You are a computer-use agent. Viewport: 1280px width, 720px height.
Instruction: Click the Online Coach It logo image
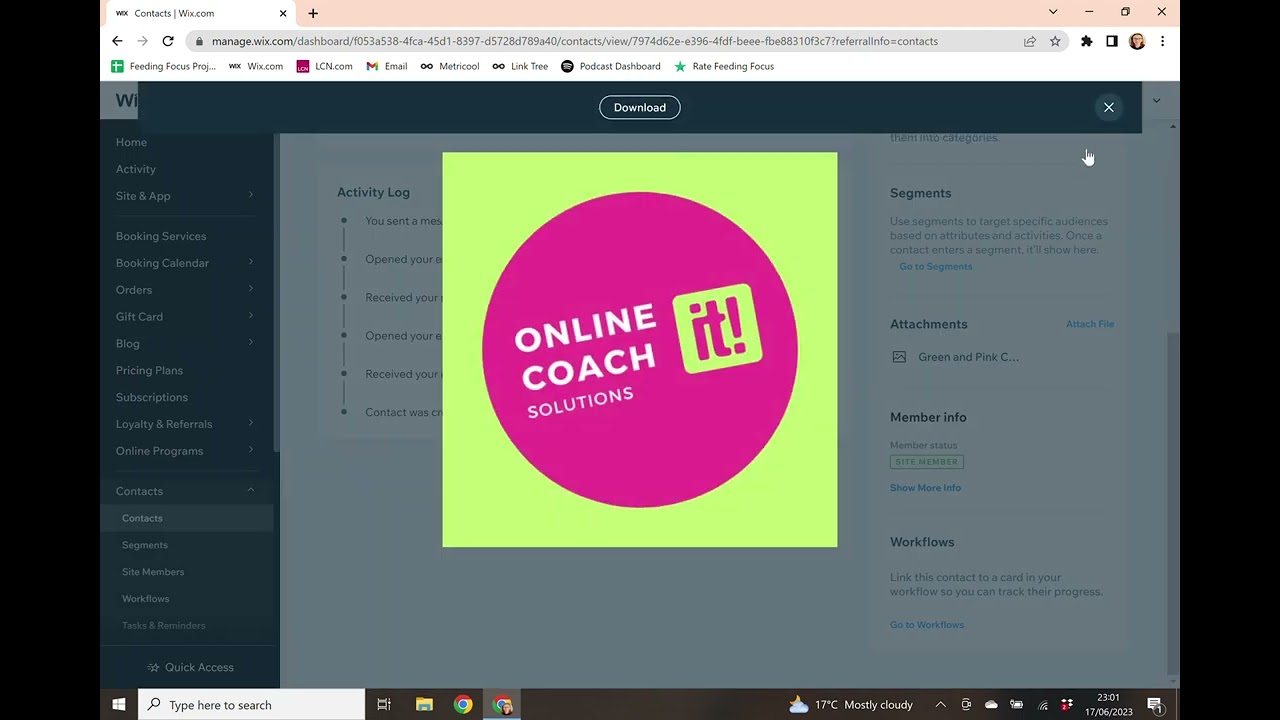pyautogui.click(x=640, y=350)
